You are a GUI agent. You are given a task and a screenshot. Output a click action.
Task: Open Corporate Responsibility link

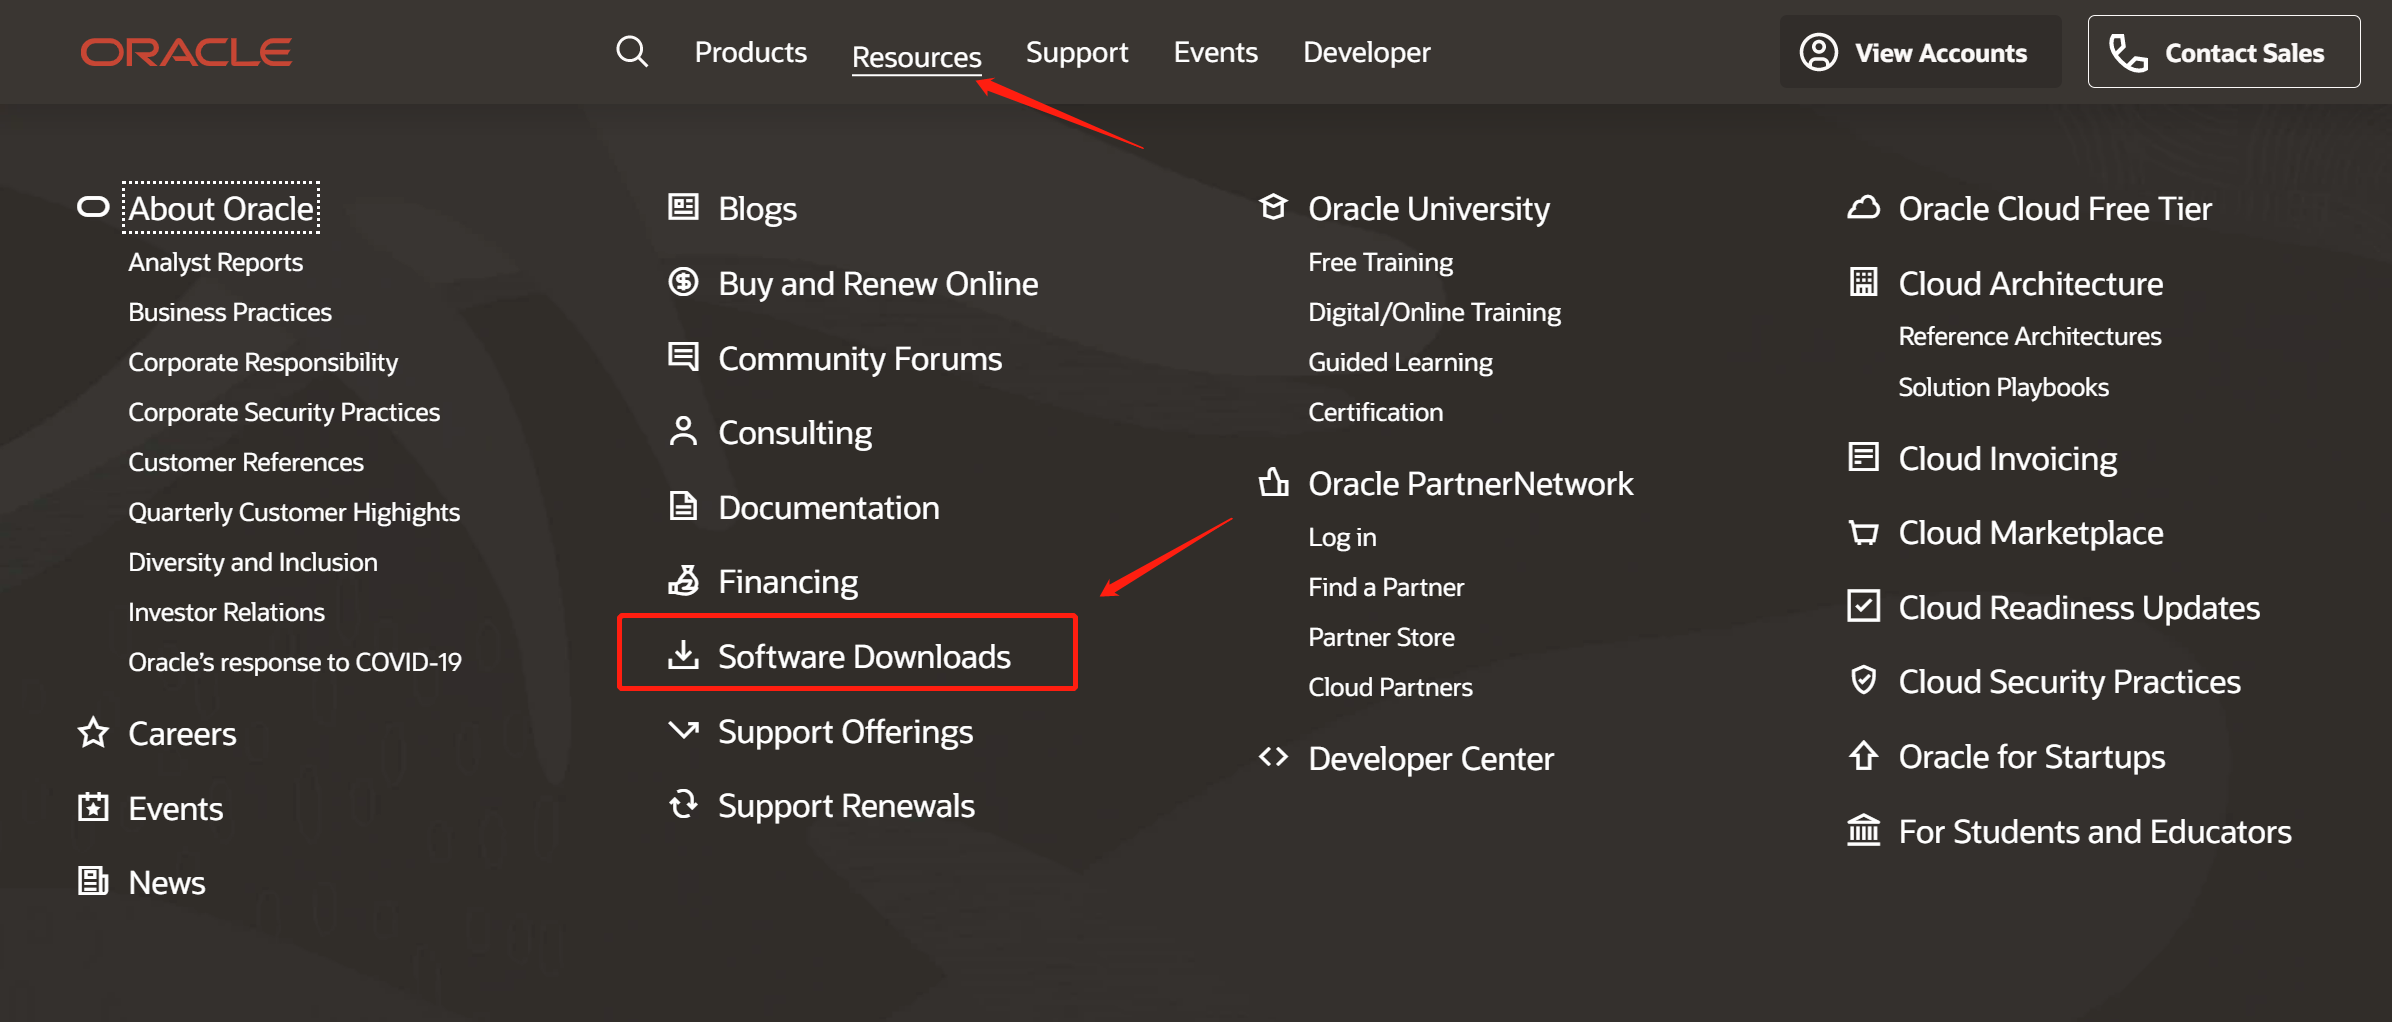tap(263, 362)
